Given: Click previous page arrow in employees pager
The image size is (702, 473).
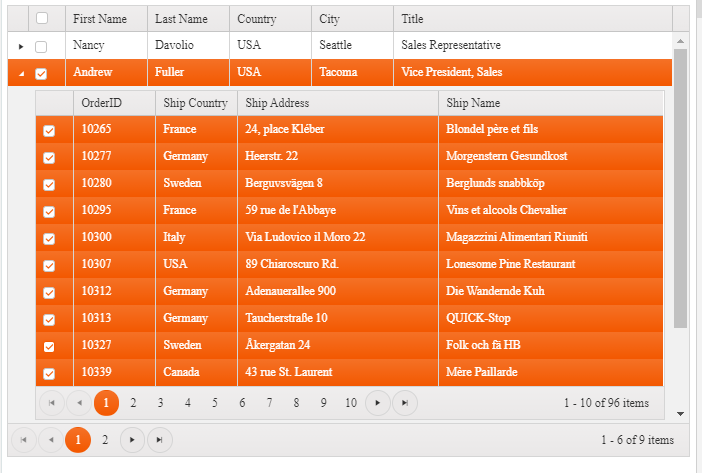Looking at the screenshot, I should pyautogui.click(x=50, y=440).
